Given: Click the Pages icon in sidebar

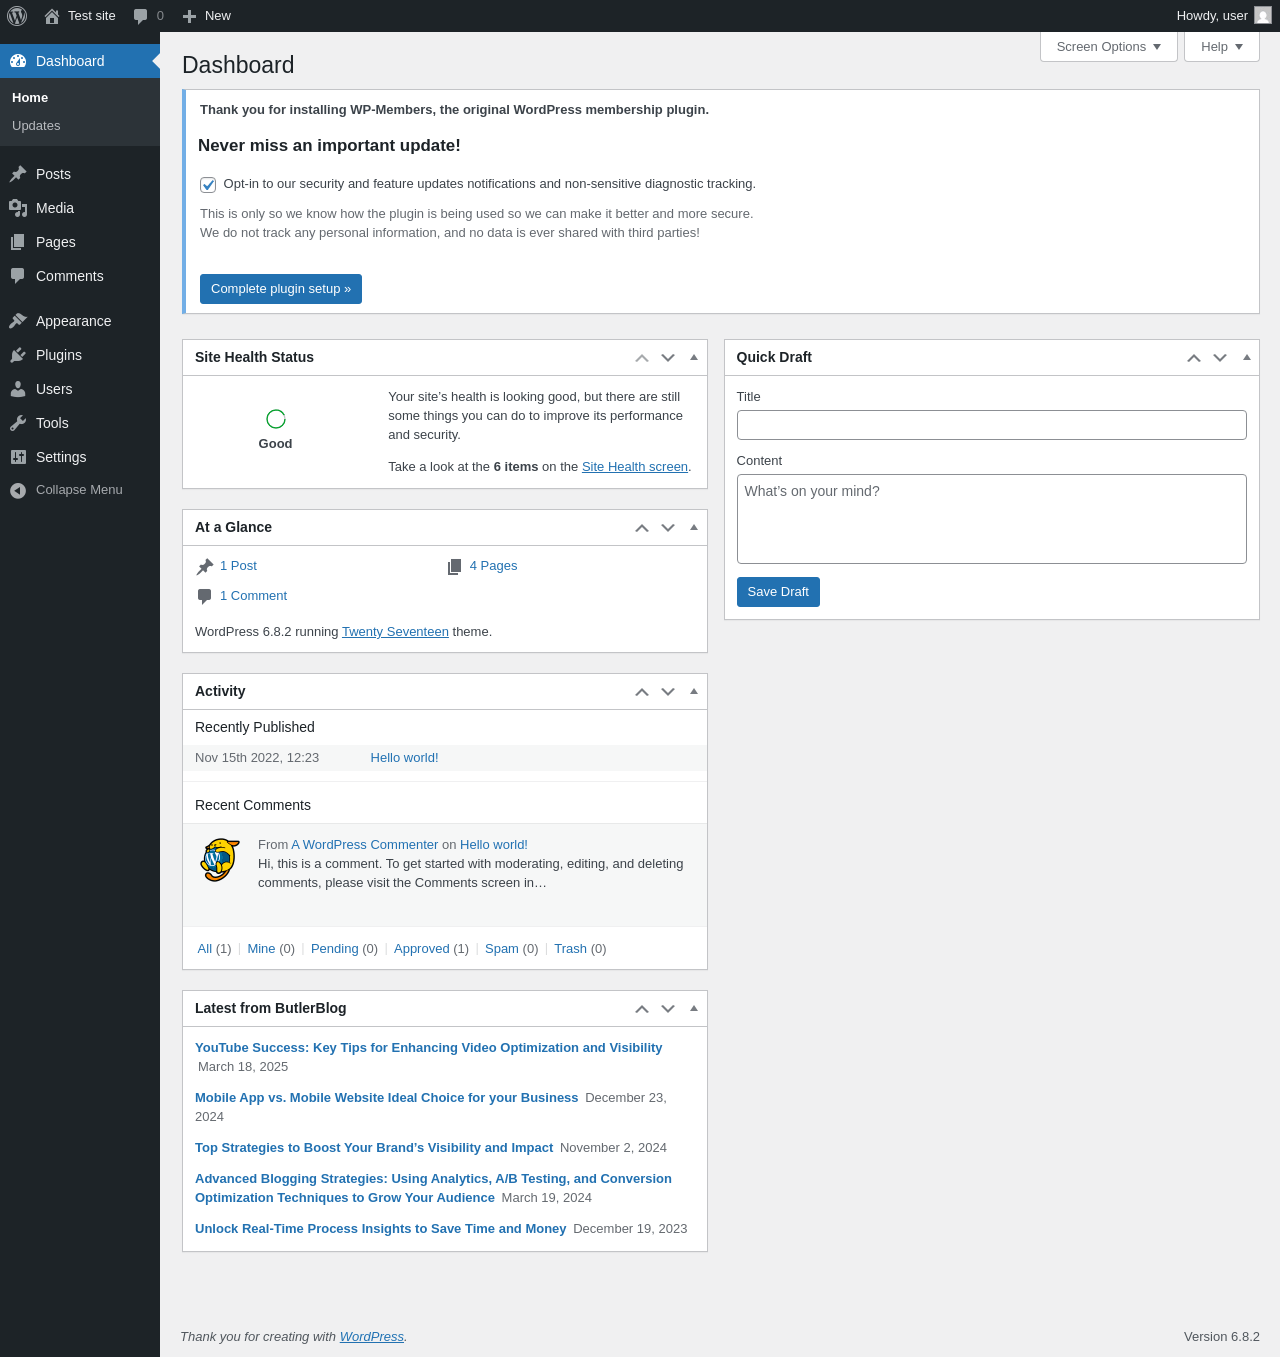Looking at the screenshot, I should click(x=18, y=242).
